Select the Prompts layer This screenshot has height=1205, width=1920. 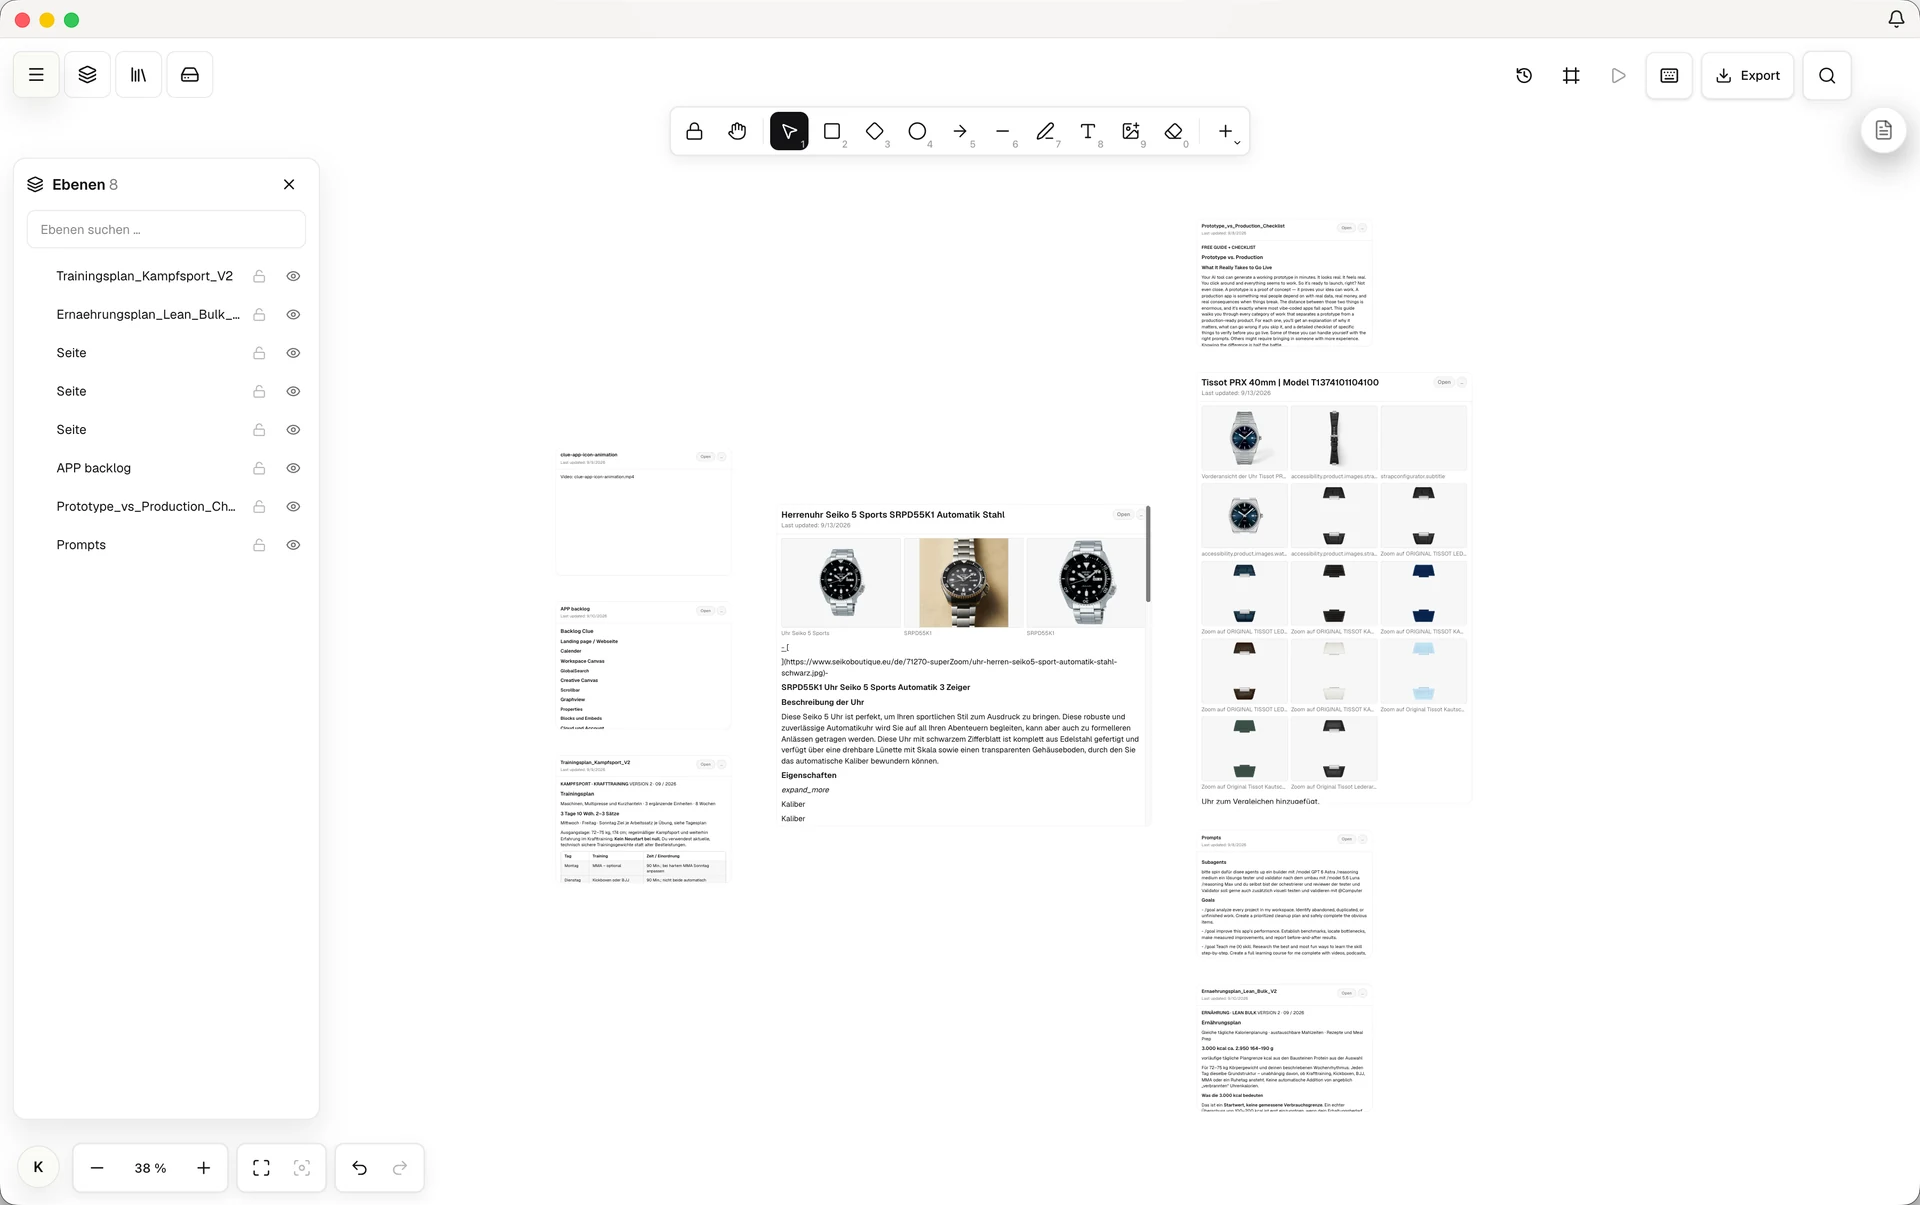(x=81, y=545)
